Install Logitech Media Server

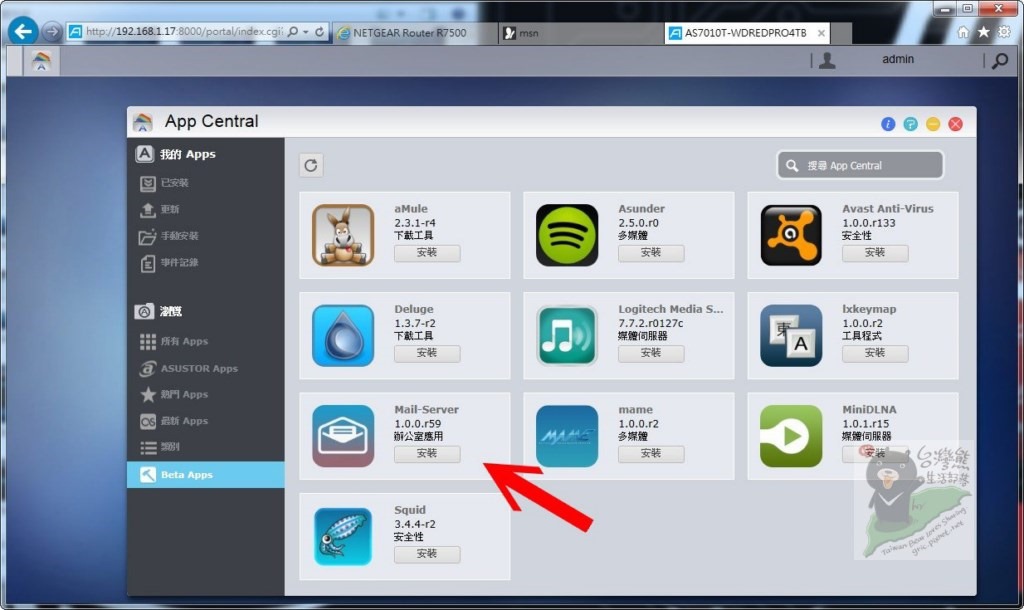tap(651, 353)
